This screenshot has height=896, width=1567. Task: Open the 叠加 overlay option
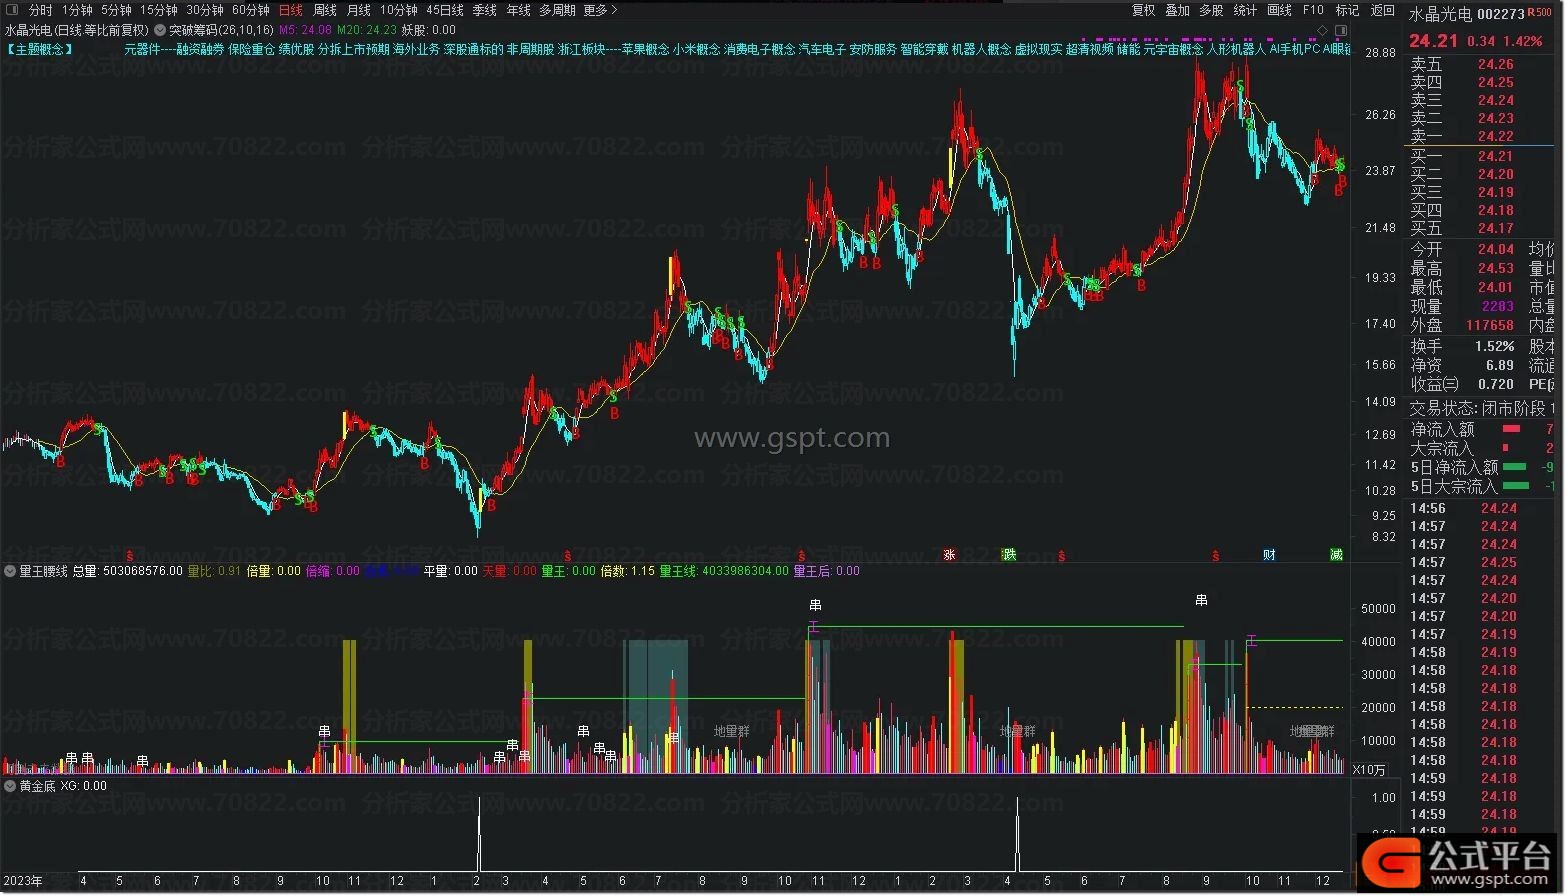(1177, 10)
